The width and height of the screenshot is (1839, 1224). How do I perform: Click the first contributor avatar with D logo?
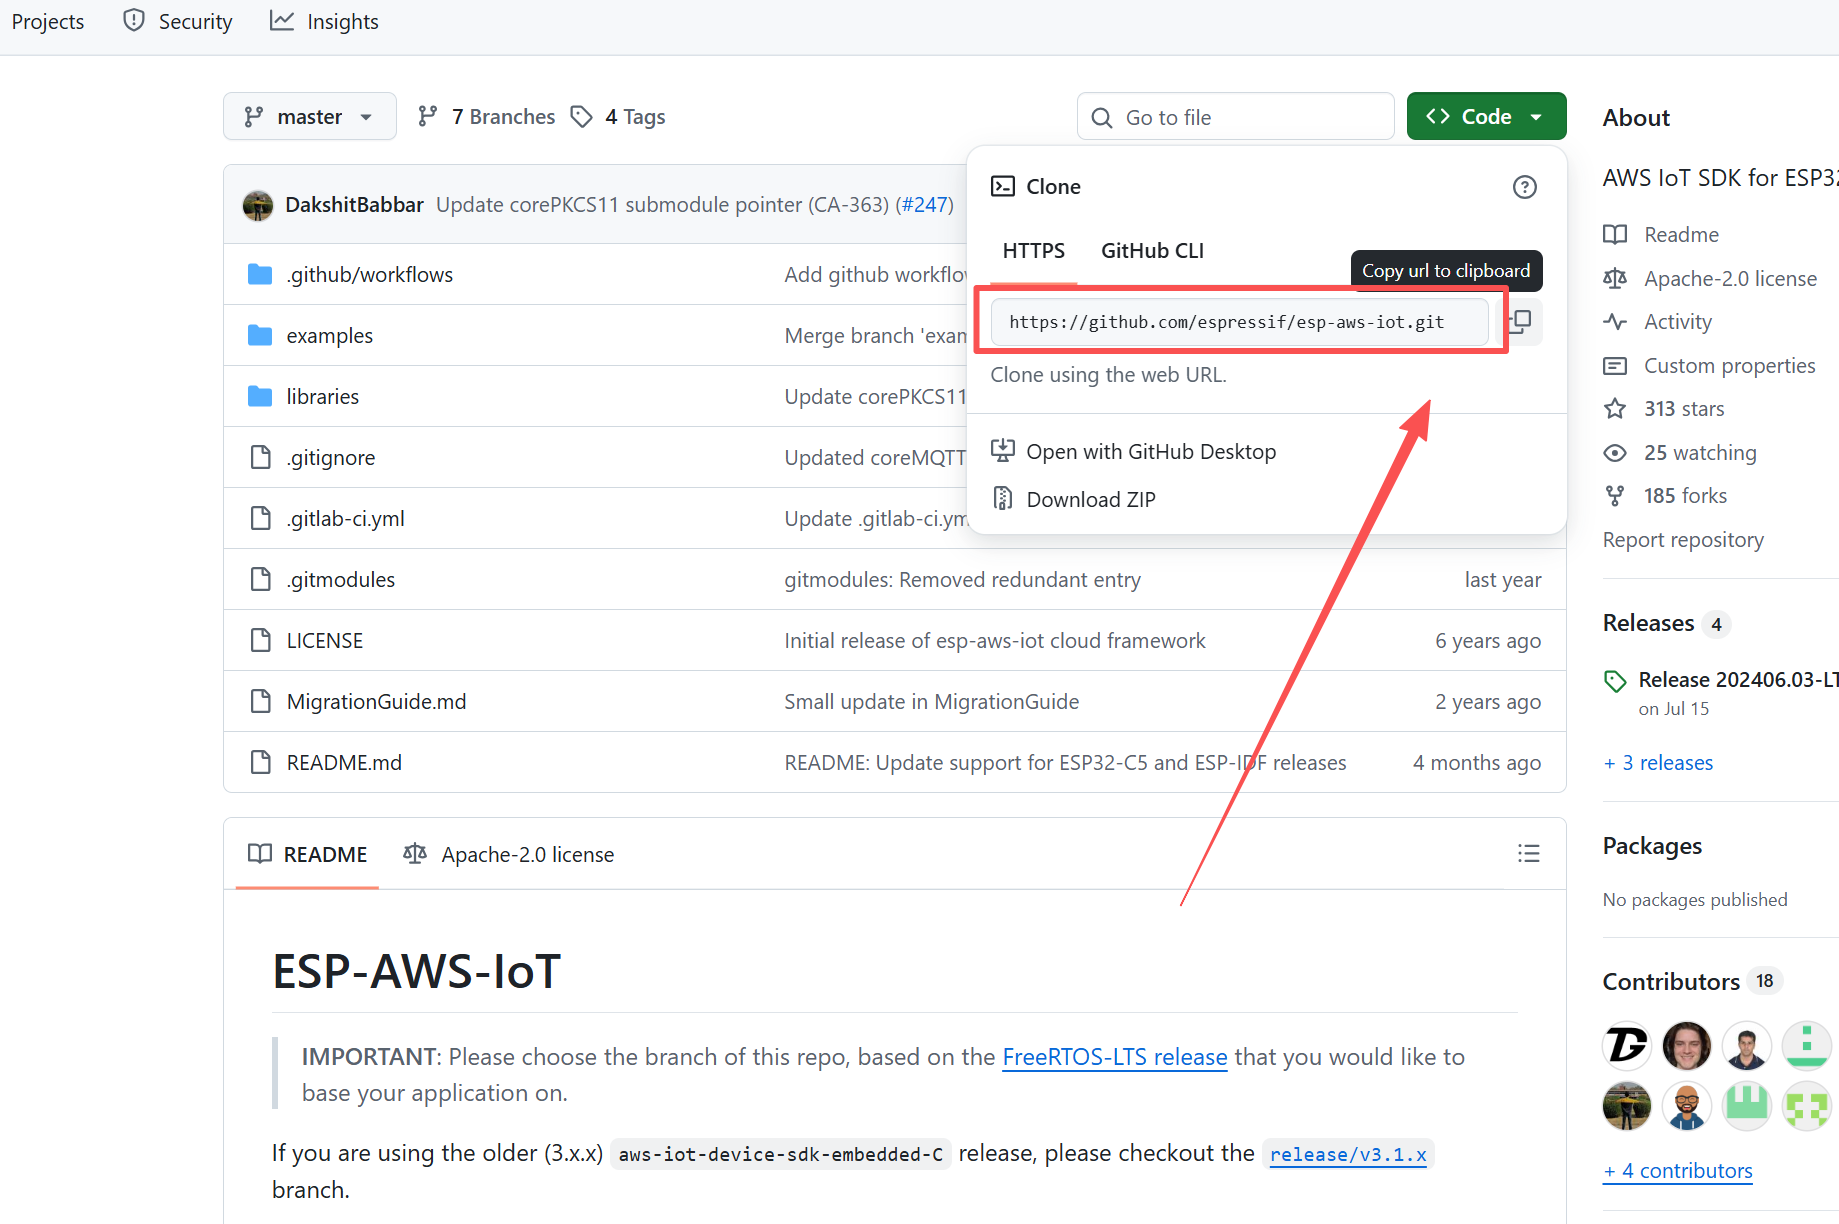pyautogui.click(x=1627, y=1046)
